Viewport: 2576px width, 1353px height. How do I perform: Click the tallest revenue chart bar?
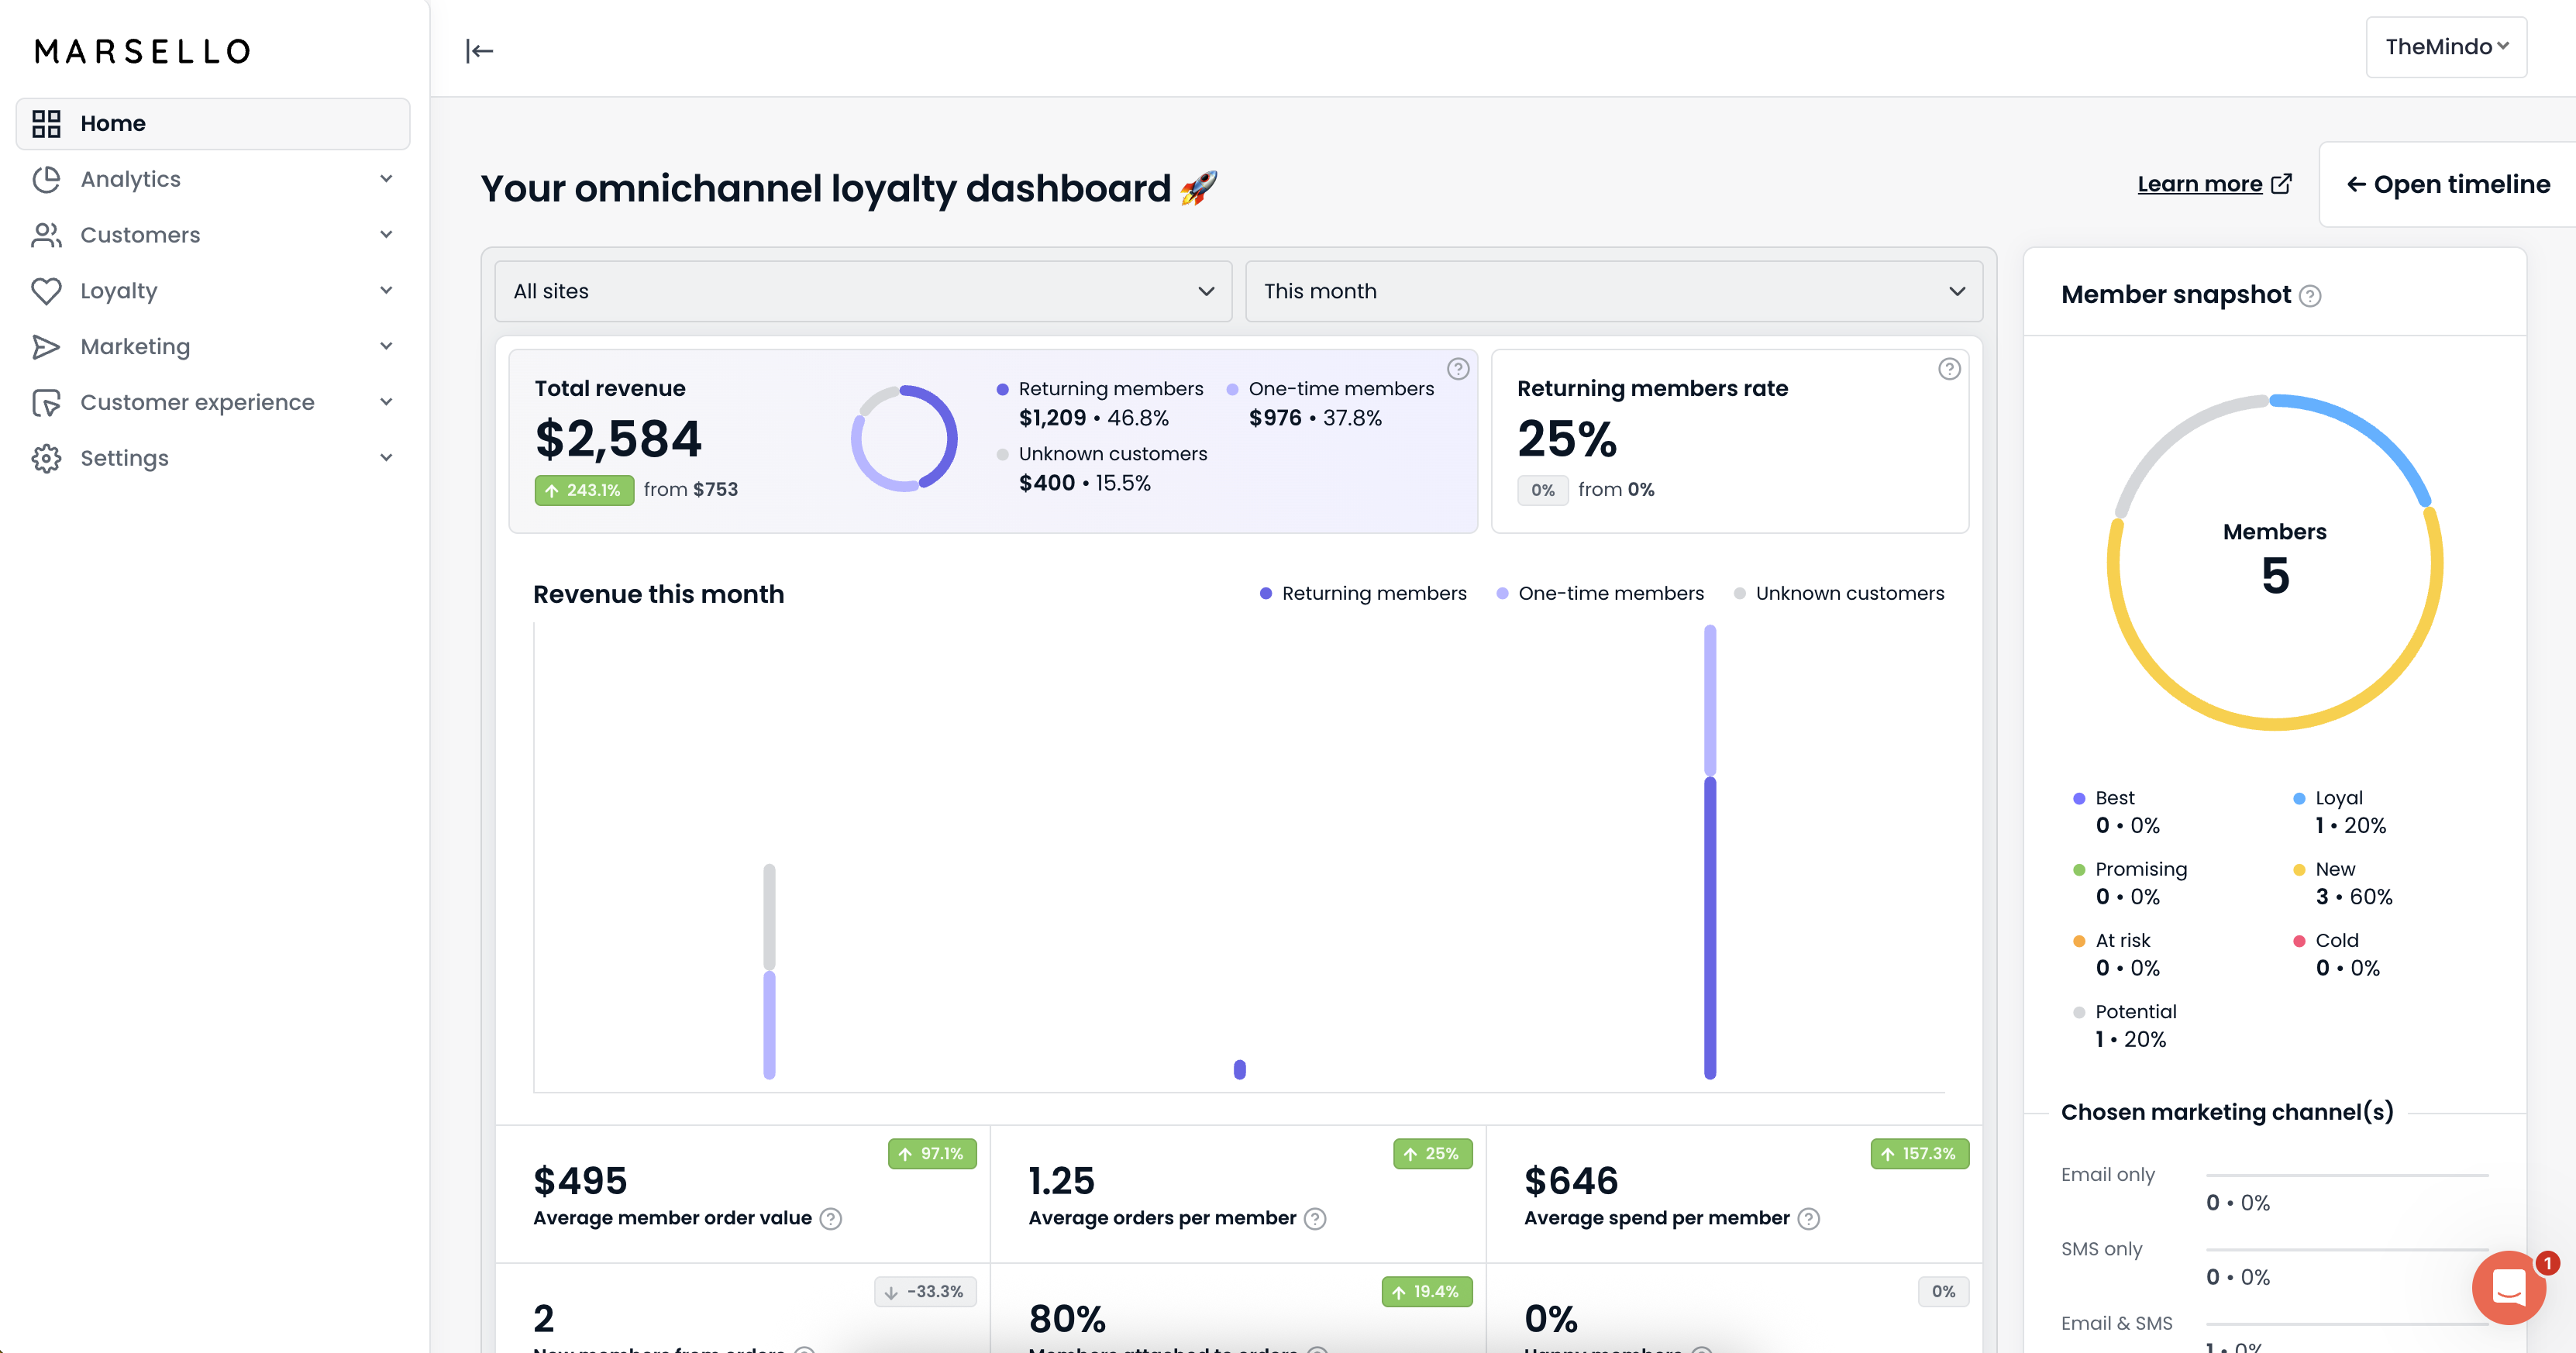pyautogui.click(x=1710, y=850)
